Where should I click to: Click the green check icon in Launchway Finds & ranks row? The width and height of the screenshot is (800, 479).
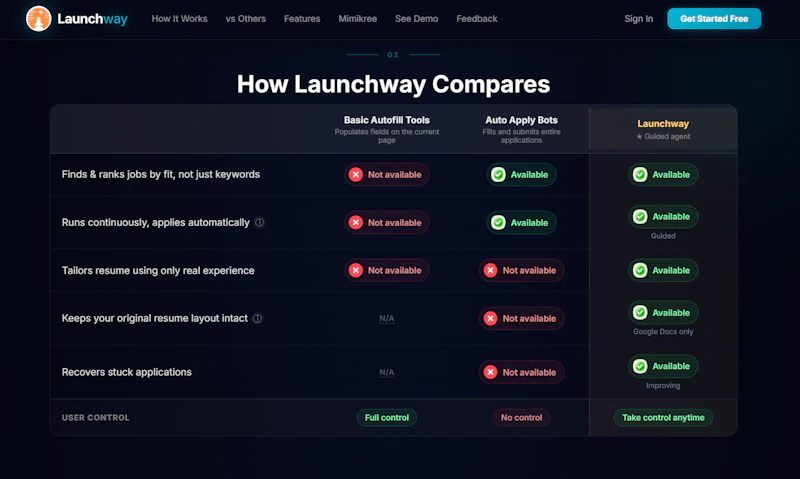coord(640,174)
